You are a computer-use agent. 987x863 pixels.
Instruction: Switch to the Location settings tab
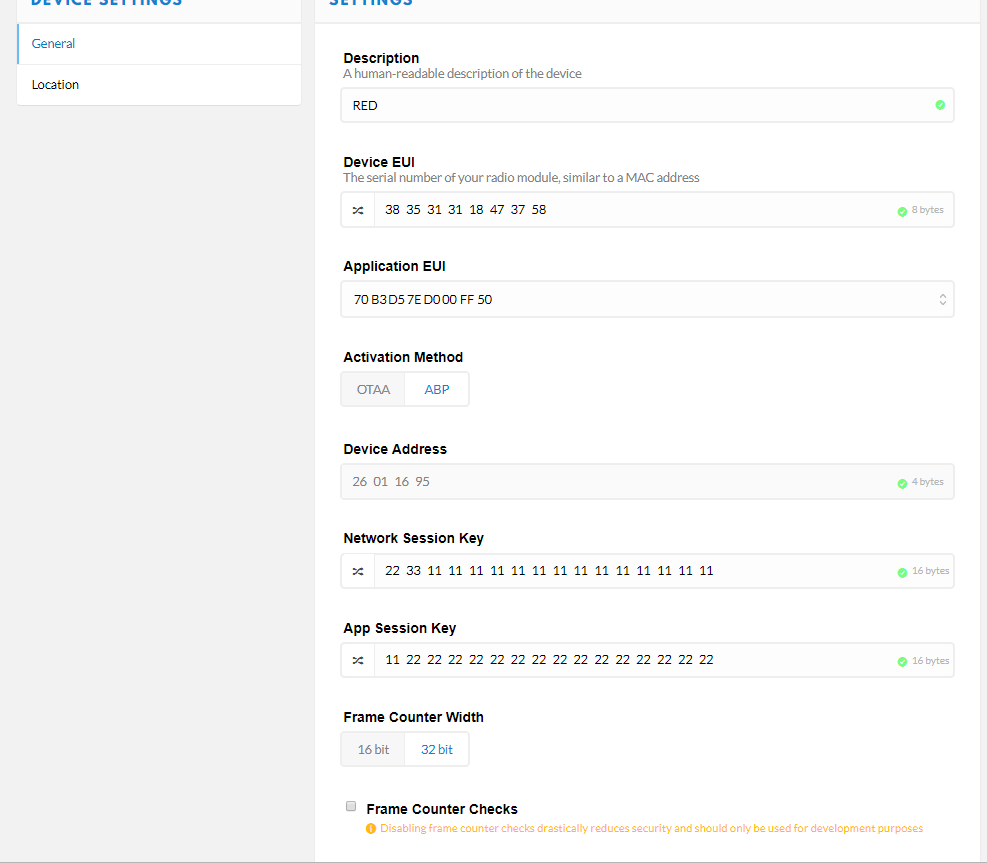159,85
